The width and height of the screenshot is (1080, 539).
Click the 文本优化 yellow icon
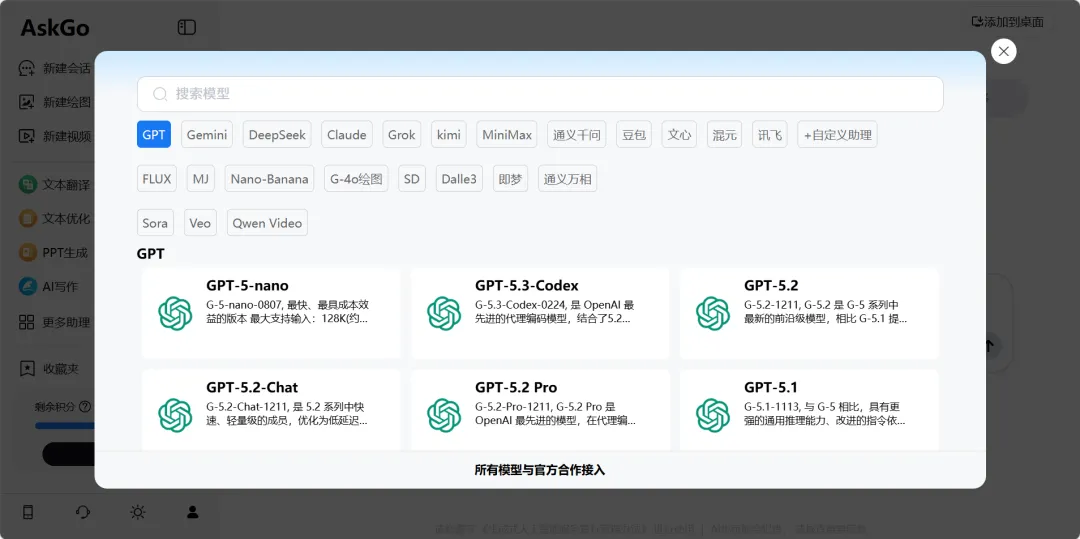[28, 219]
